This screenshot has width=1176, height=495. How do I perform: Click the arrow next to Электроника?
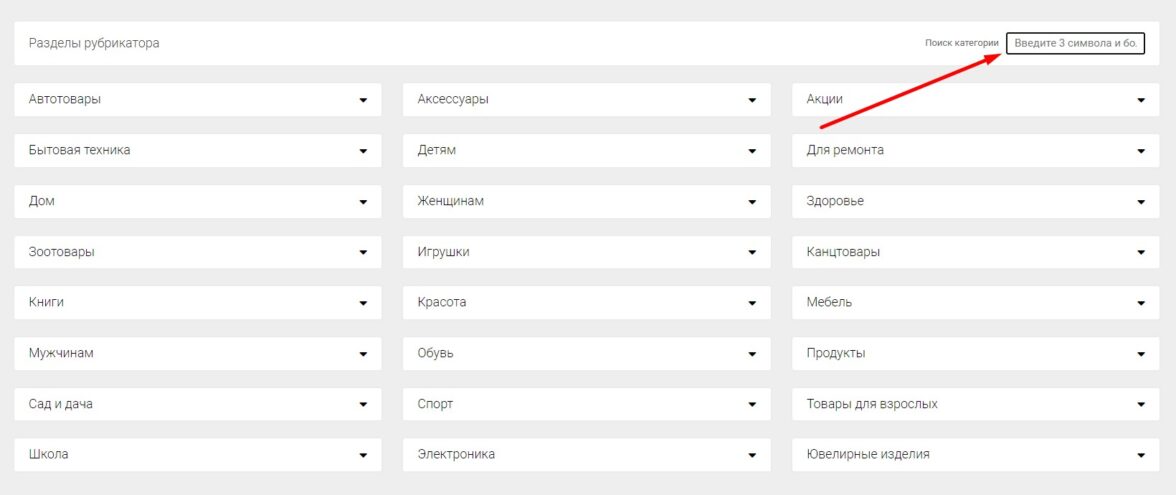[x=752, y=455]
